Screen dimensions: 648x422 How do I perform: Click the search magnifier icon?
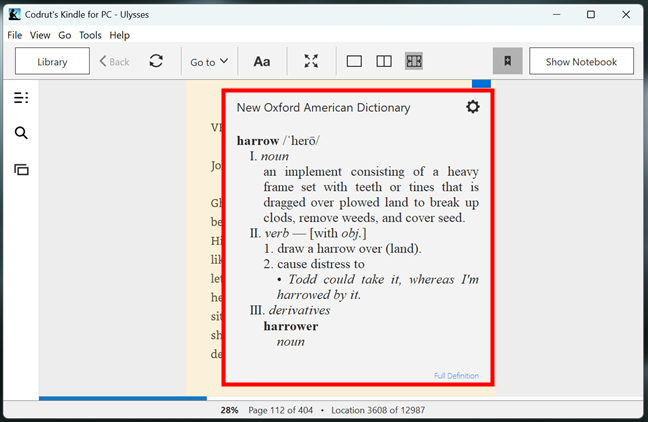21,133
